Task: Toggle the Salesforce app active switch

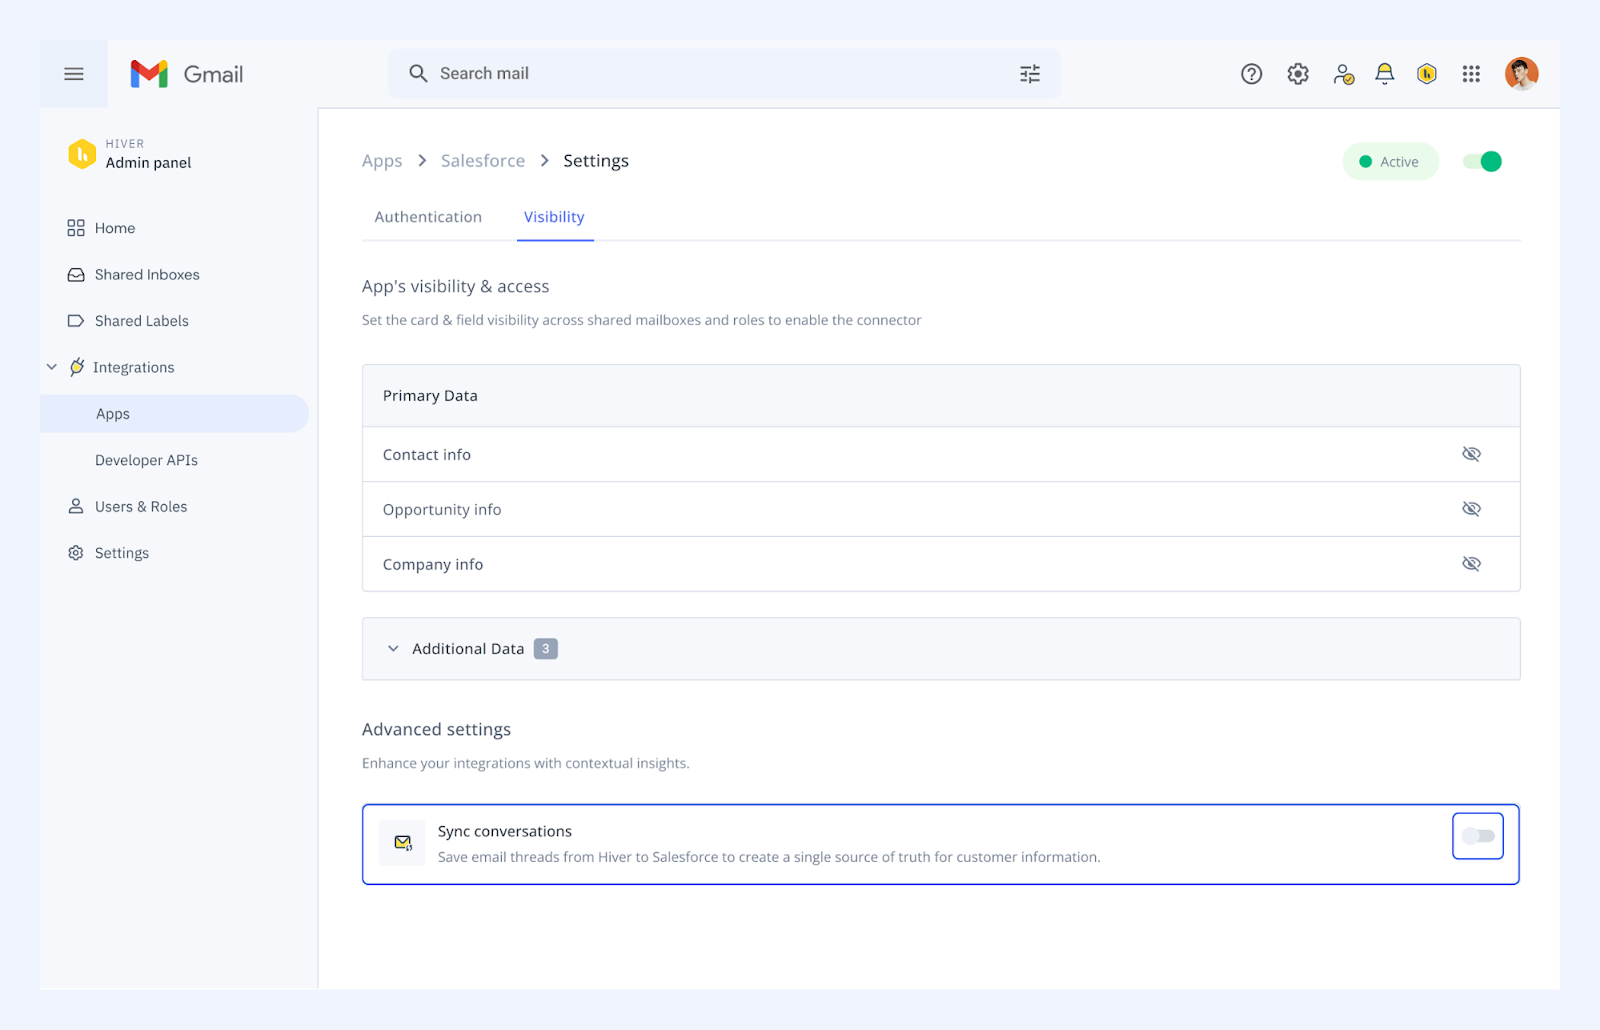Action: tap(1482, 162)
